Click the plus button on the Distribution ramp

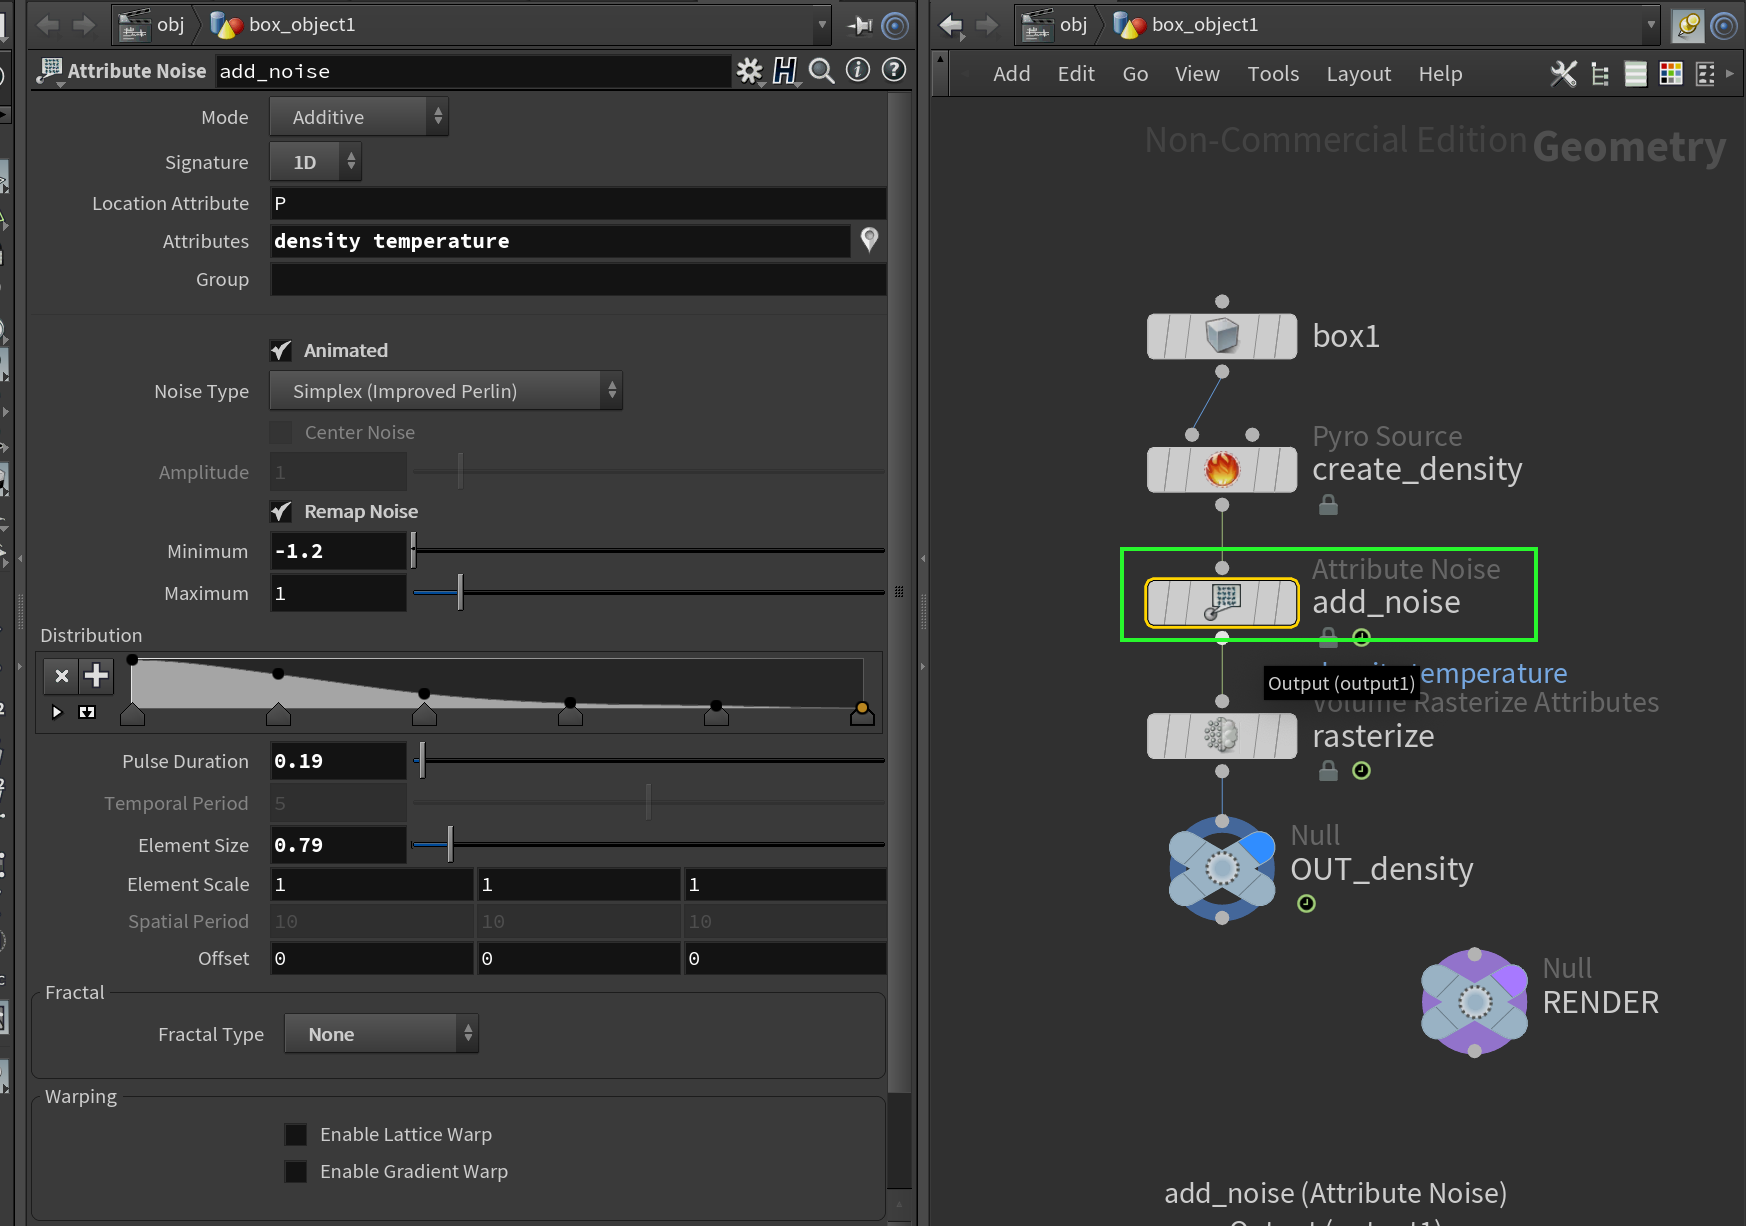tap(95, 676)
